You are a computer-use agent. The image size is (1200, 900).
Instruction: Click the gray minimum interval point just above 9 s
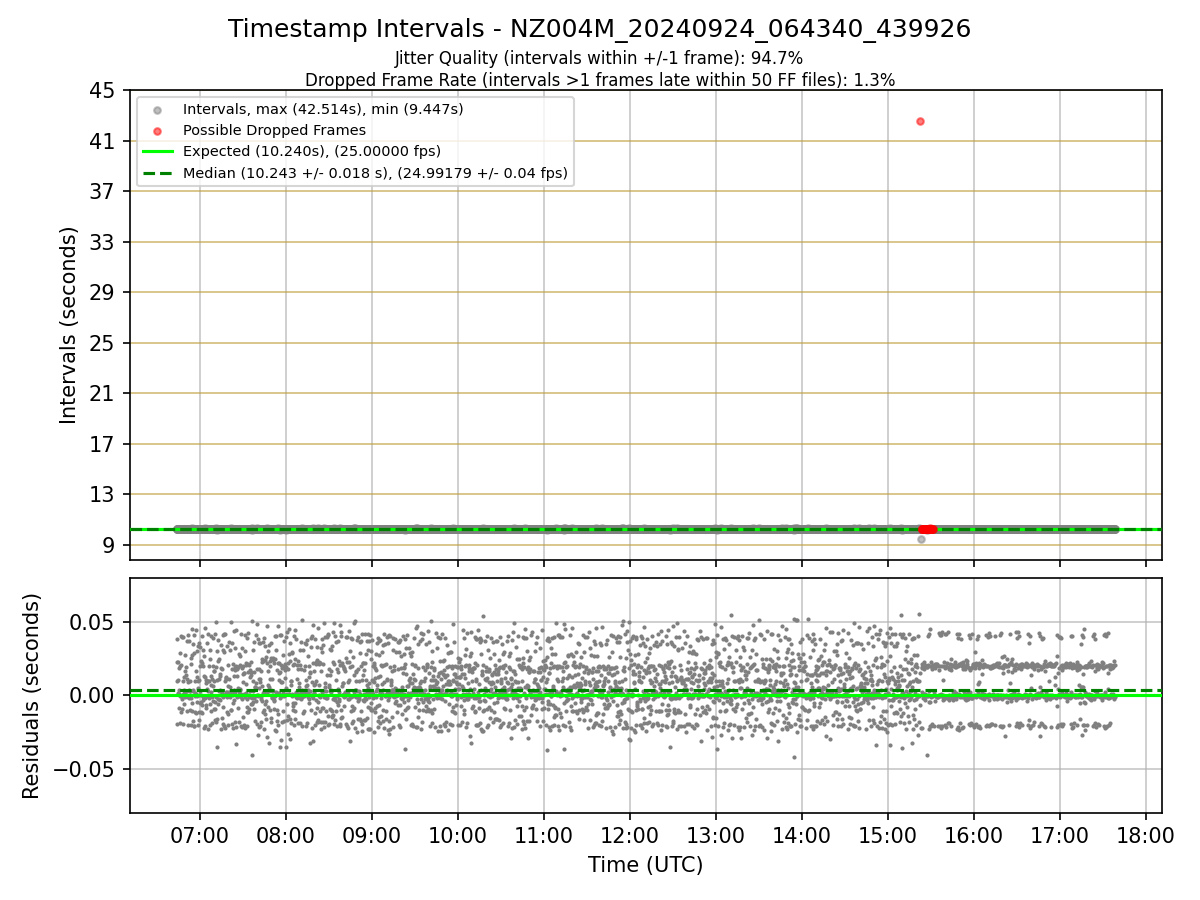[921, 539]
